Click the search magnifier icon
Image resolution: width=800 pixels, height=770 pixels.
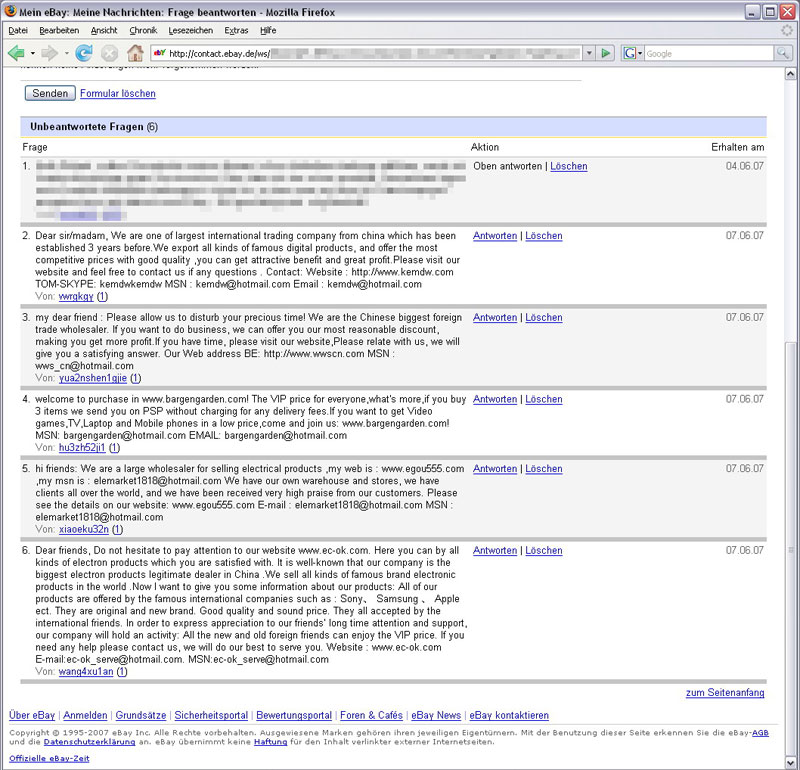click(782, 53)
